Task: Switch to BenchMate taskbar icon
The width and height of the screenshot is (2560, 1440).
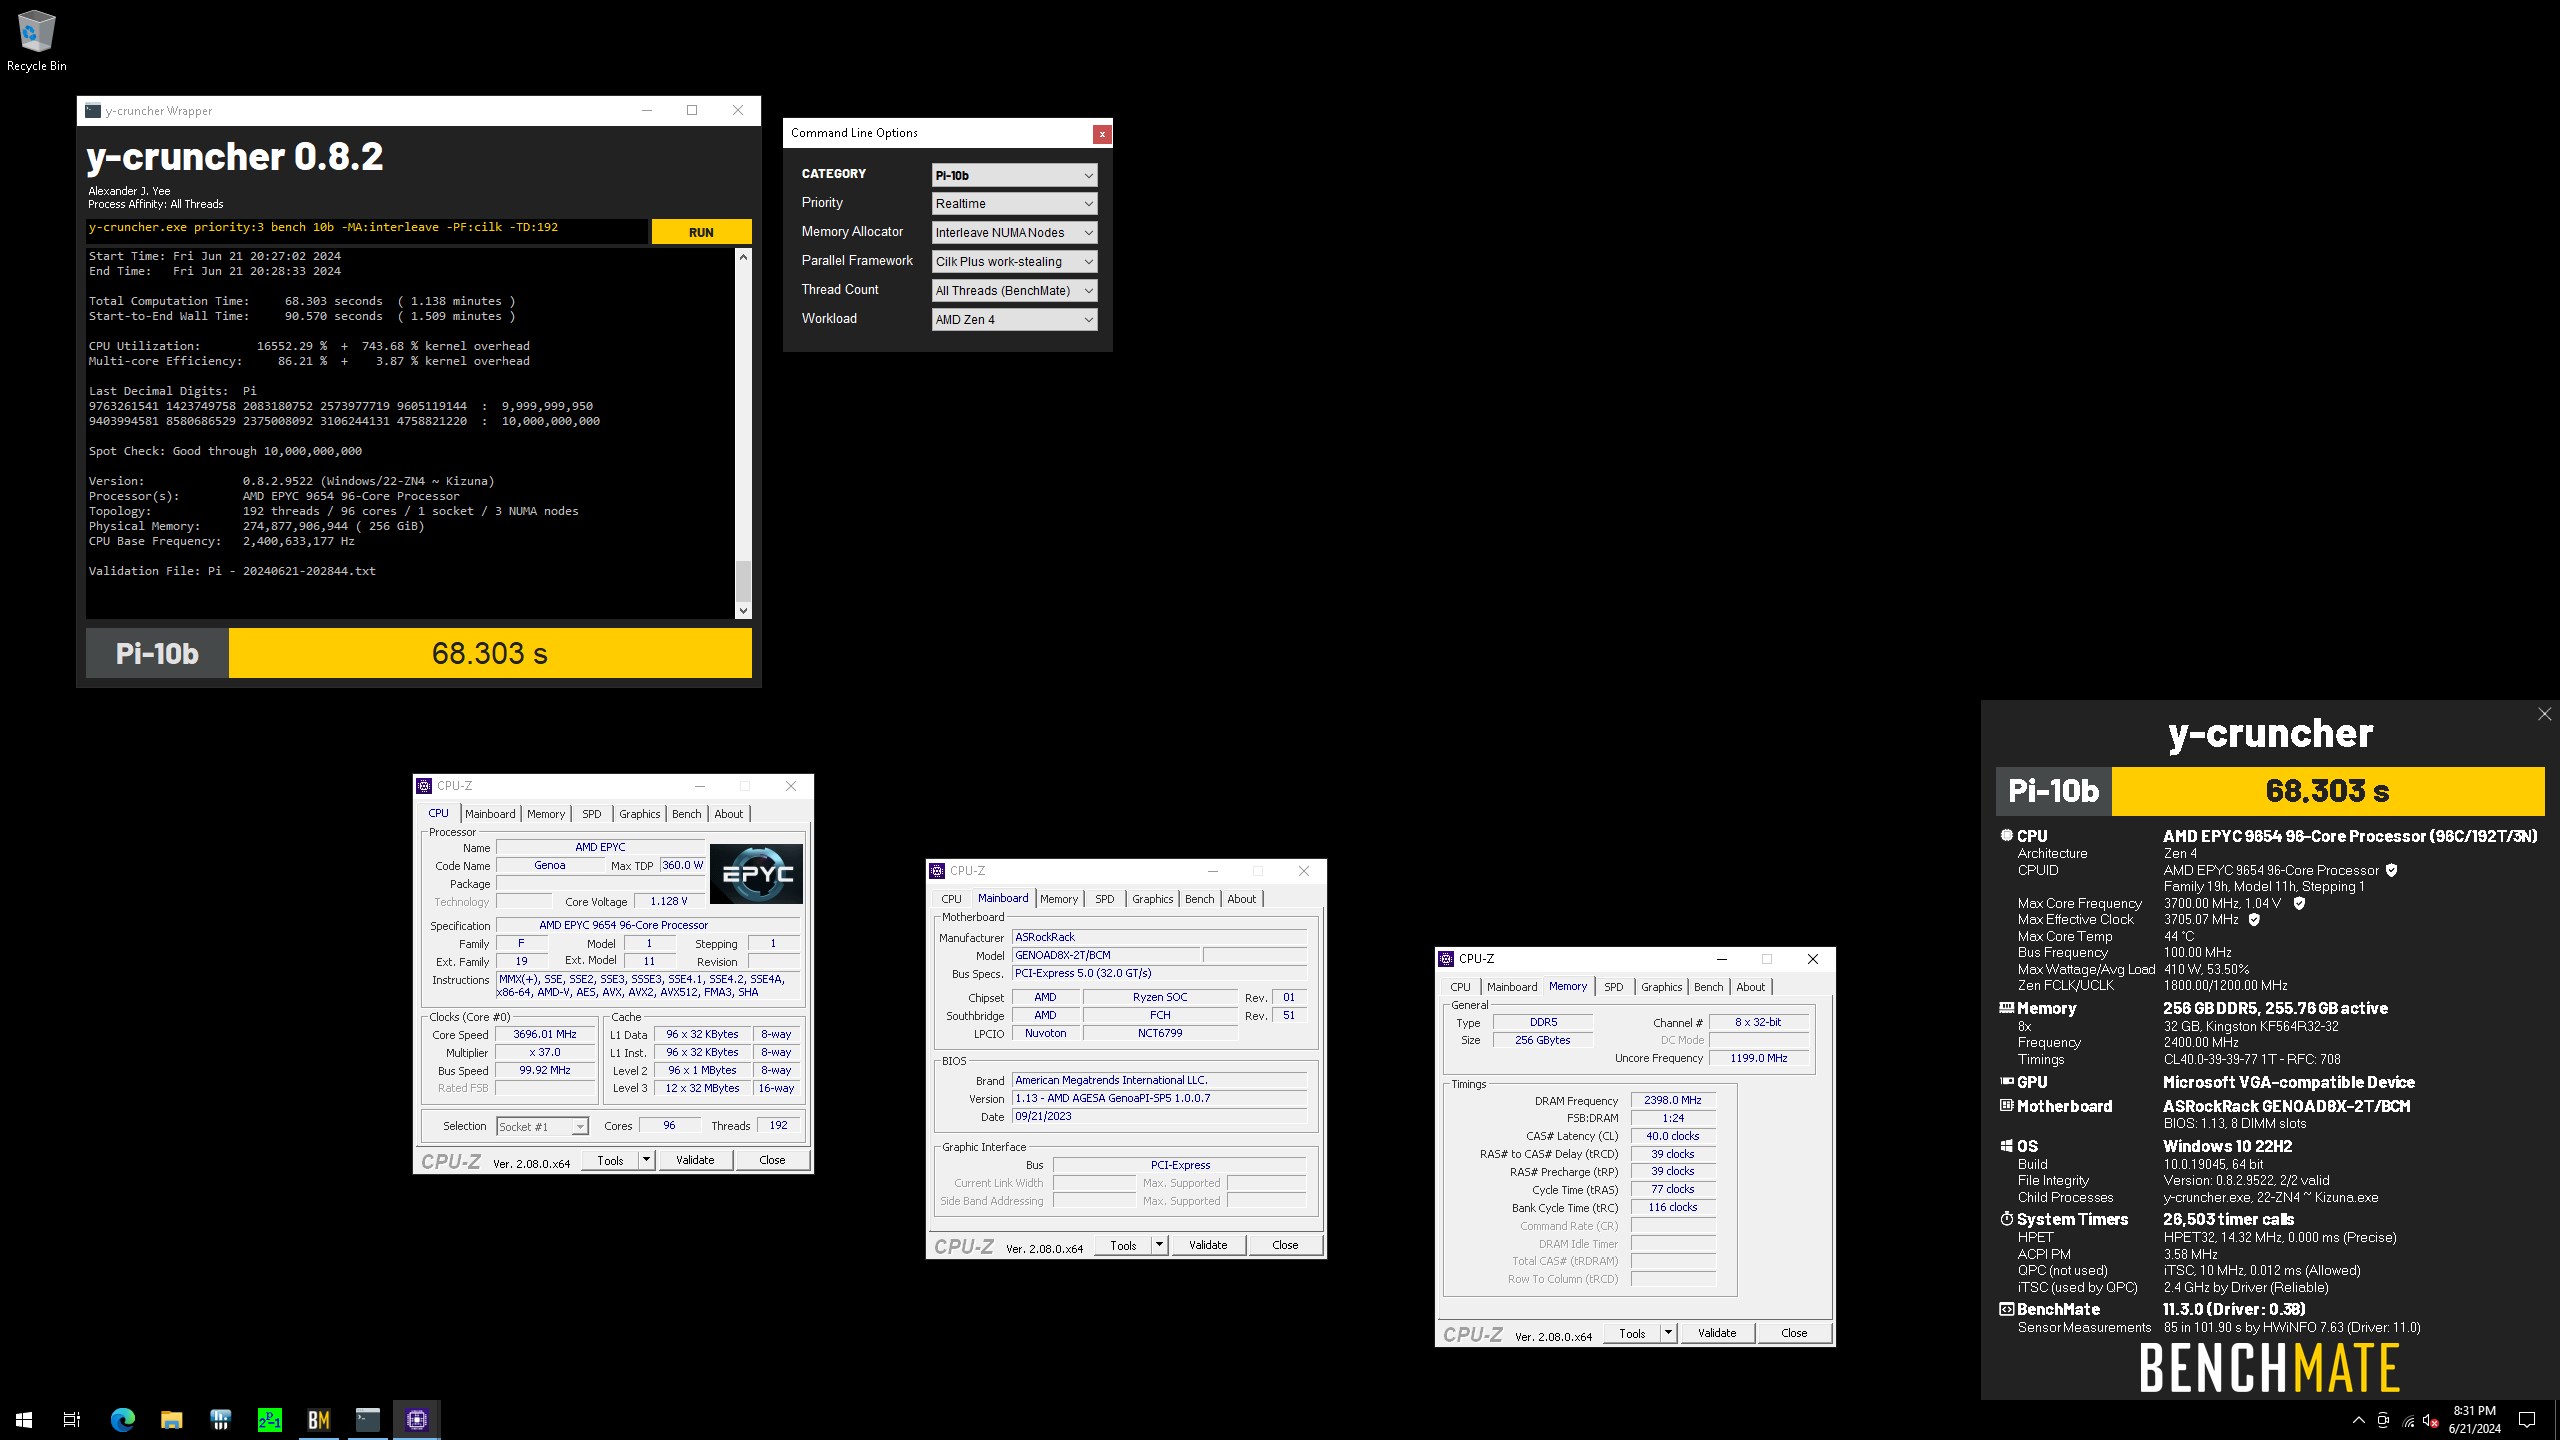Action: (x=318, y=1419)
